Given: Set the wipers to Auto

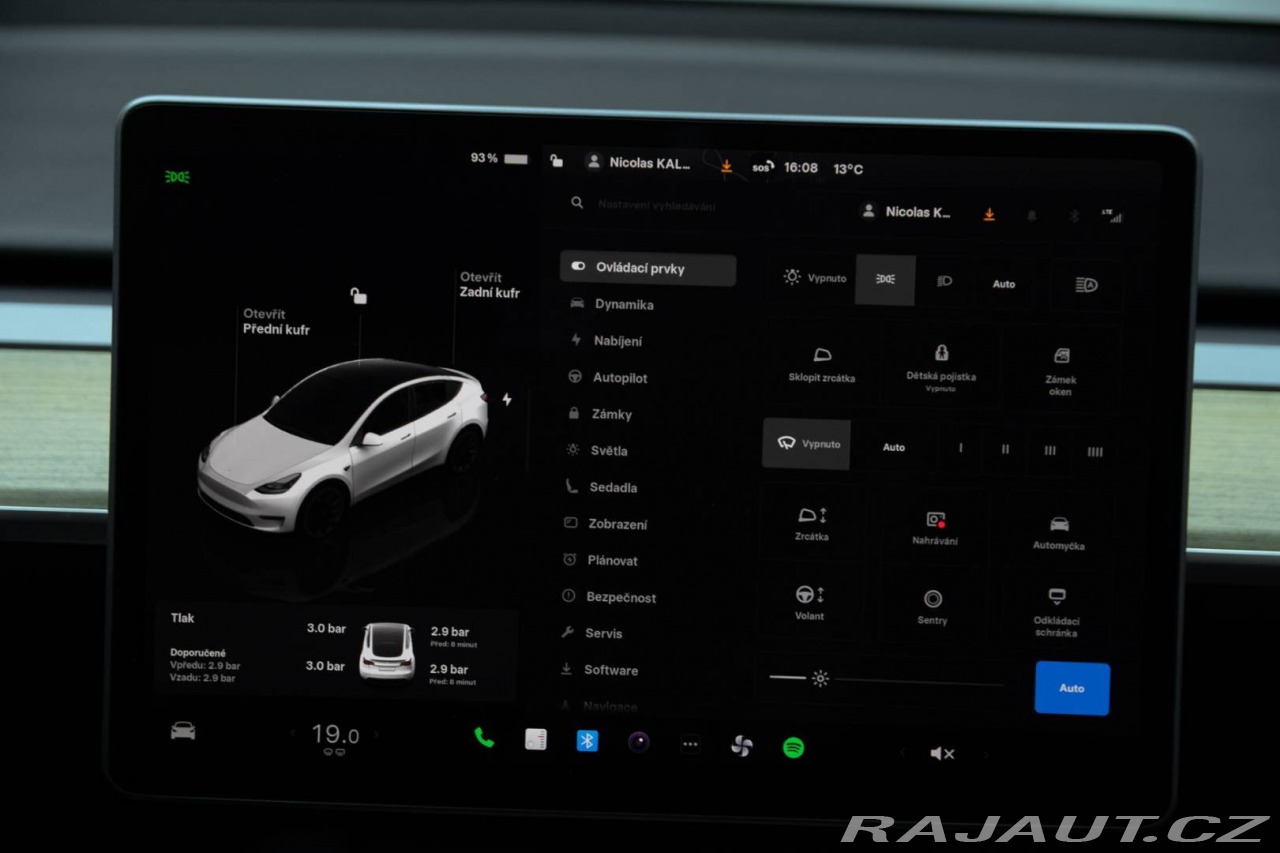Looking at the screenshot, I should point(893,447).
